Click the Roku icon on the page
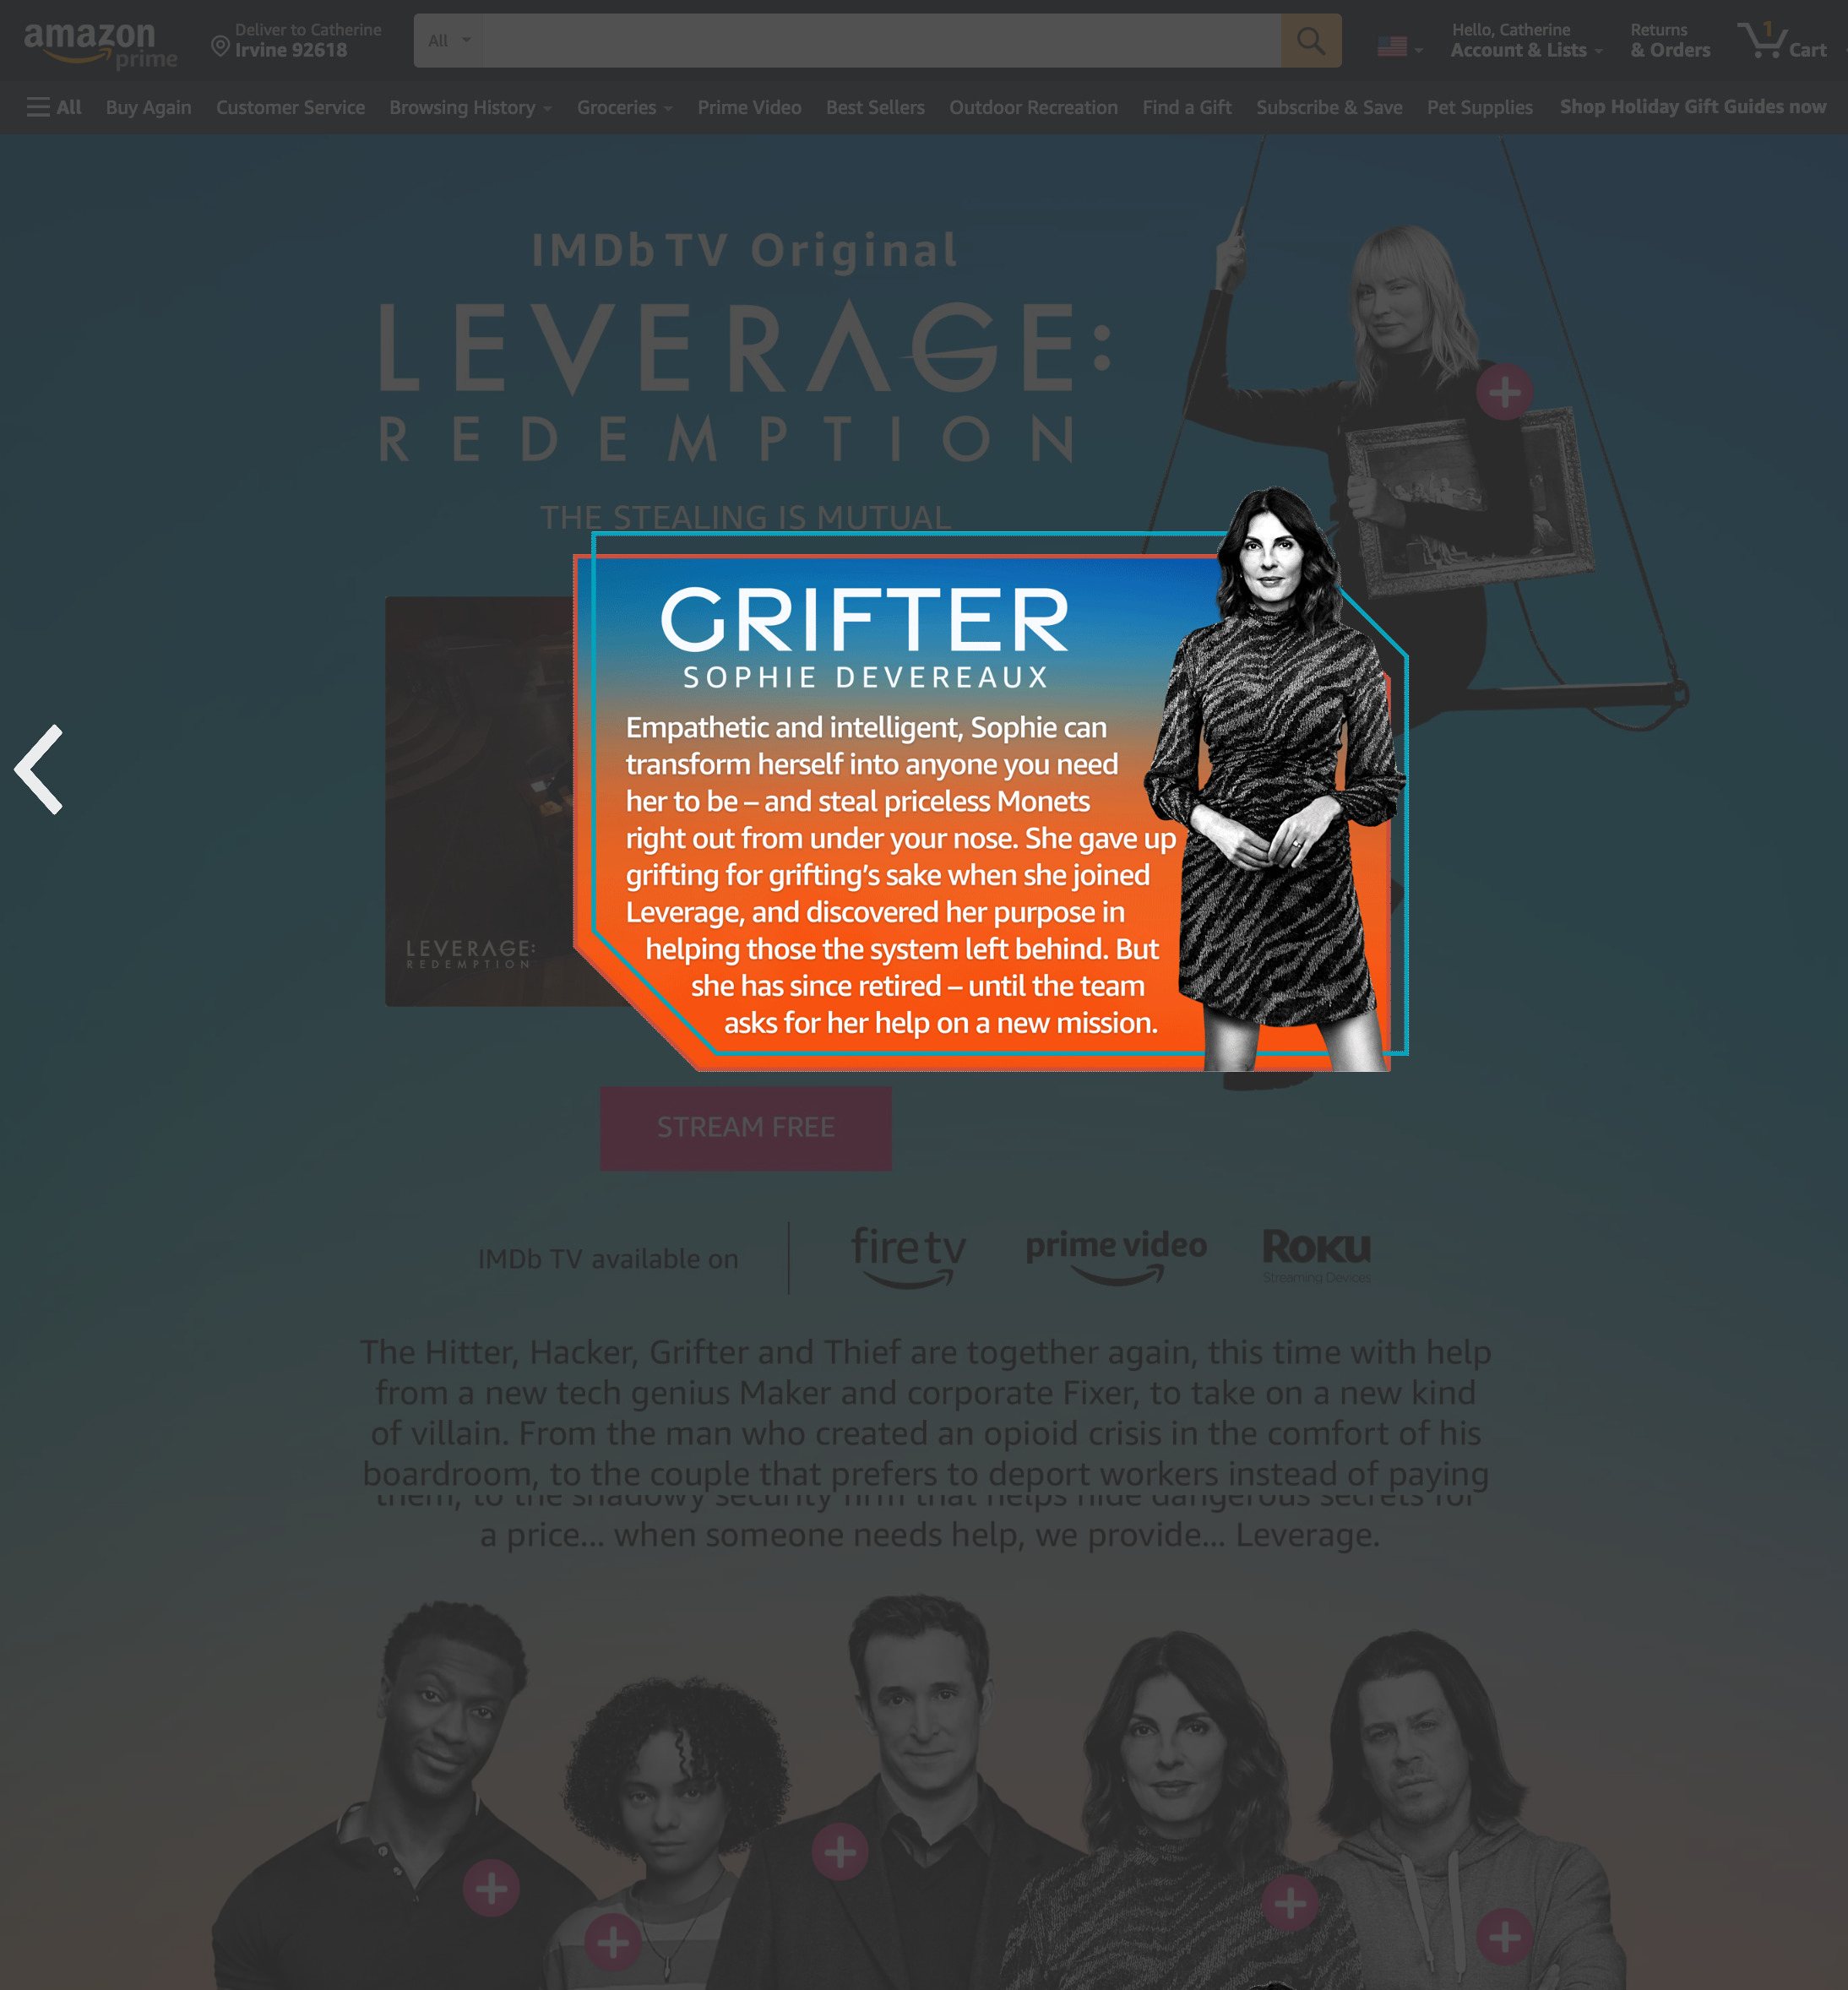 click(1315, 1250)
